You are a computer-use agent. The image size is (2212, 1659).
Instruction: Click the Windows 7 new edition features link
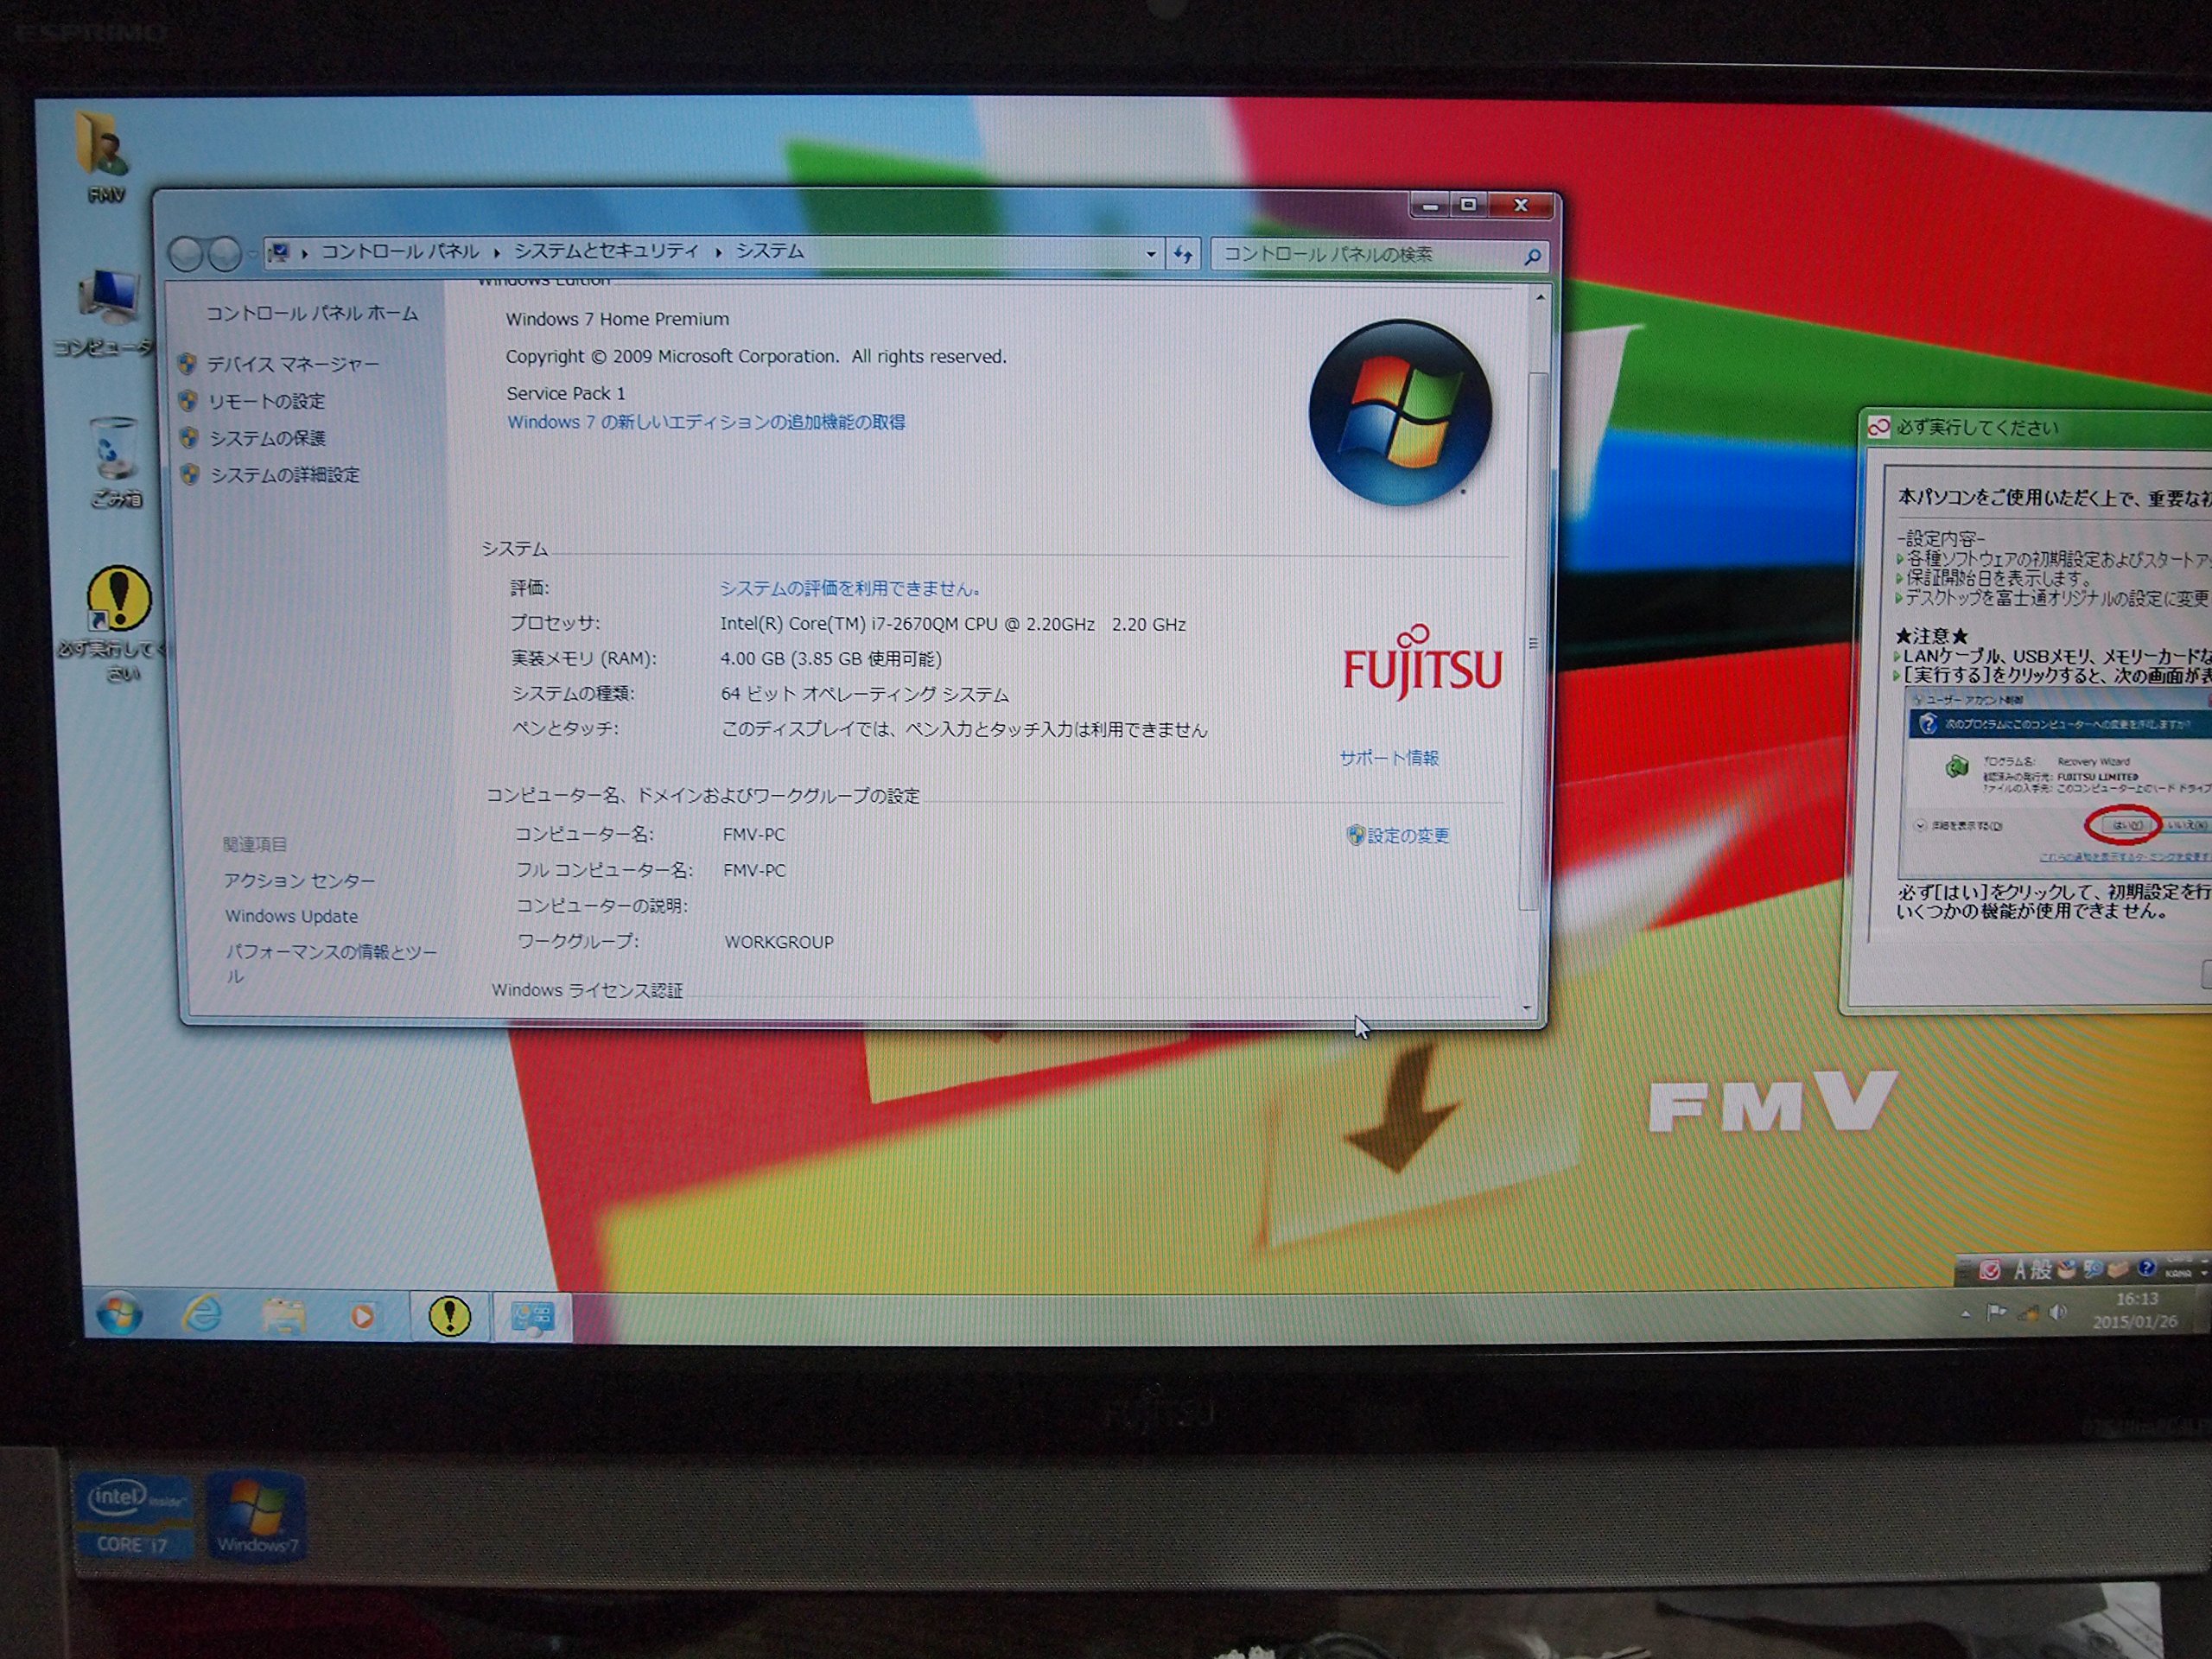coord(706,422)
